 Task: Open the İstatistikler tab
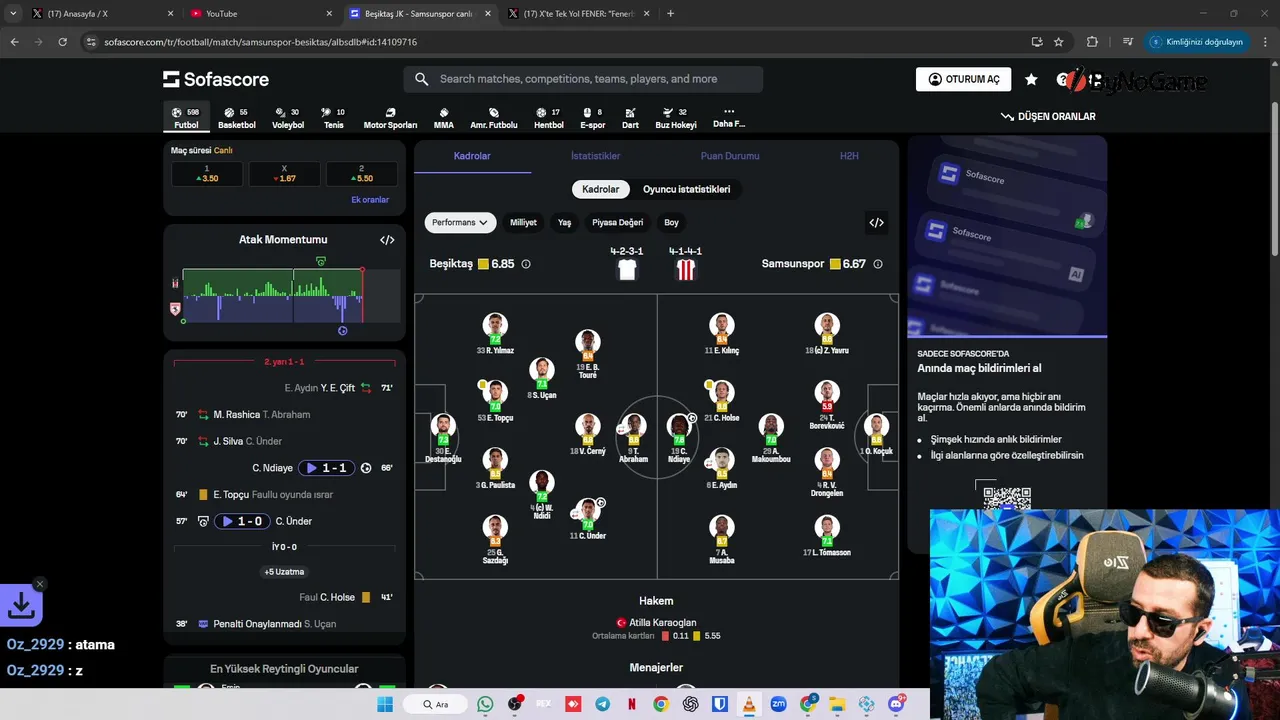tap(596, 156)
